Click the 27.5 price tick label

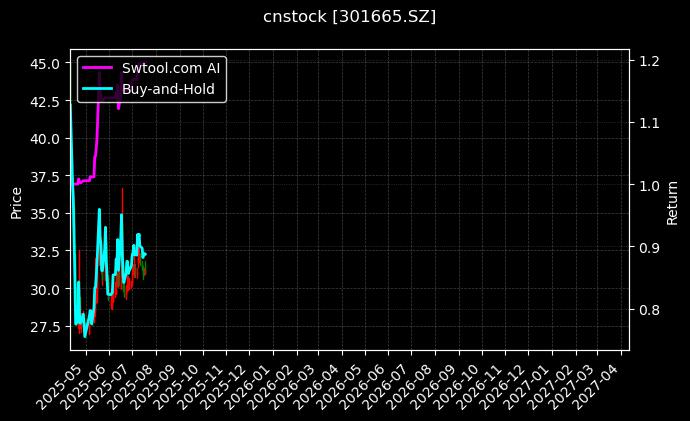(x=44, y=327)
